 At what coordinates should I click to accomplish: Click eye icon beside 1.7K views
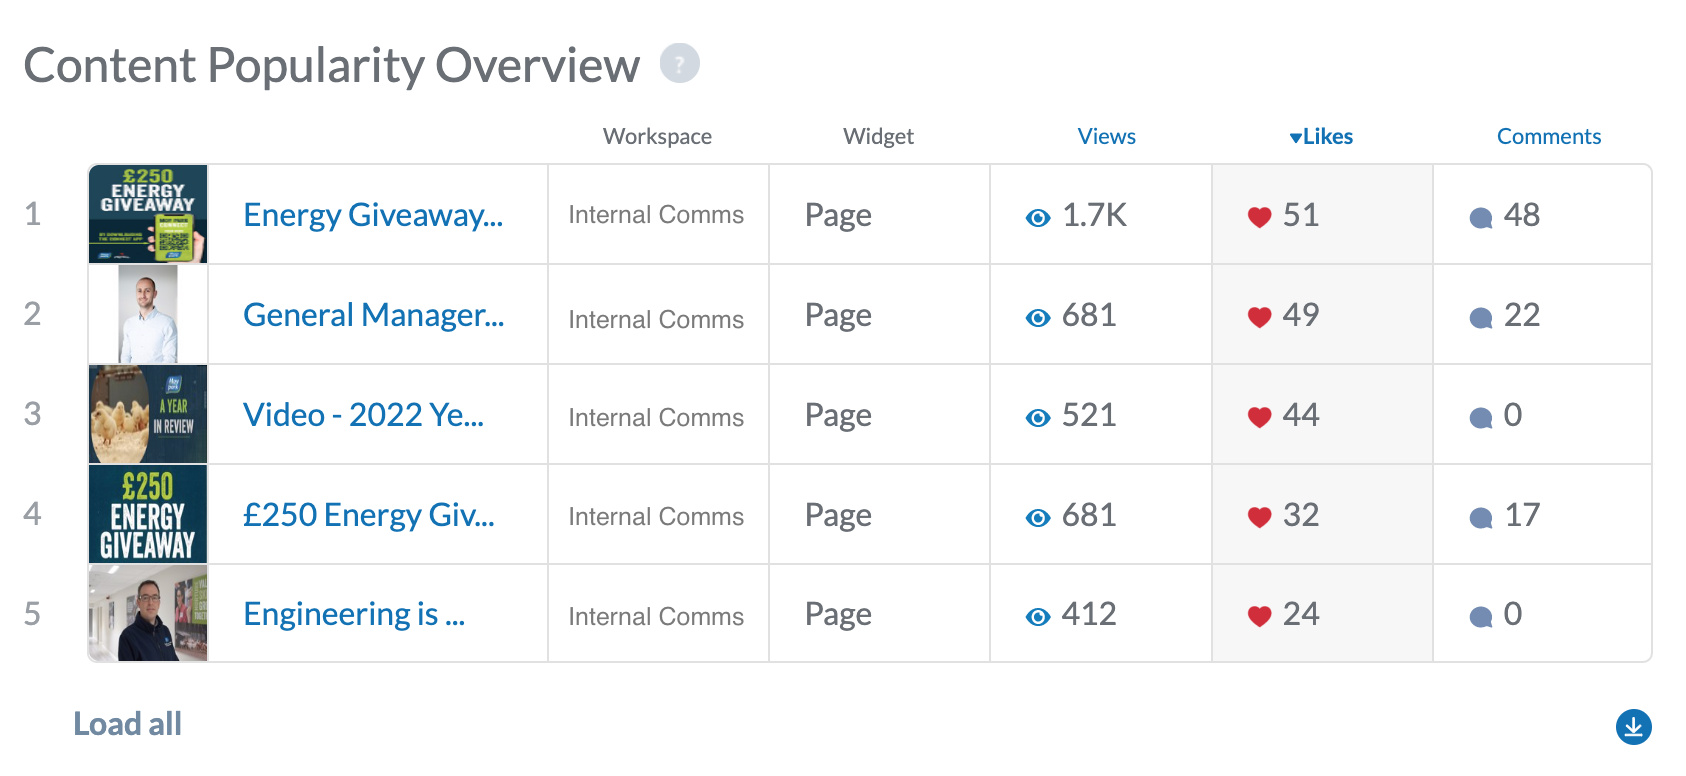click(1038, 218)
